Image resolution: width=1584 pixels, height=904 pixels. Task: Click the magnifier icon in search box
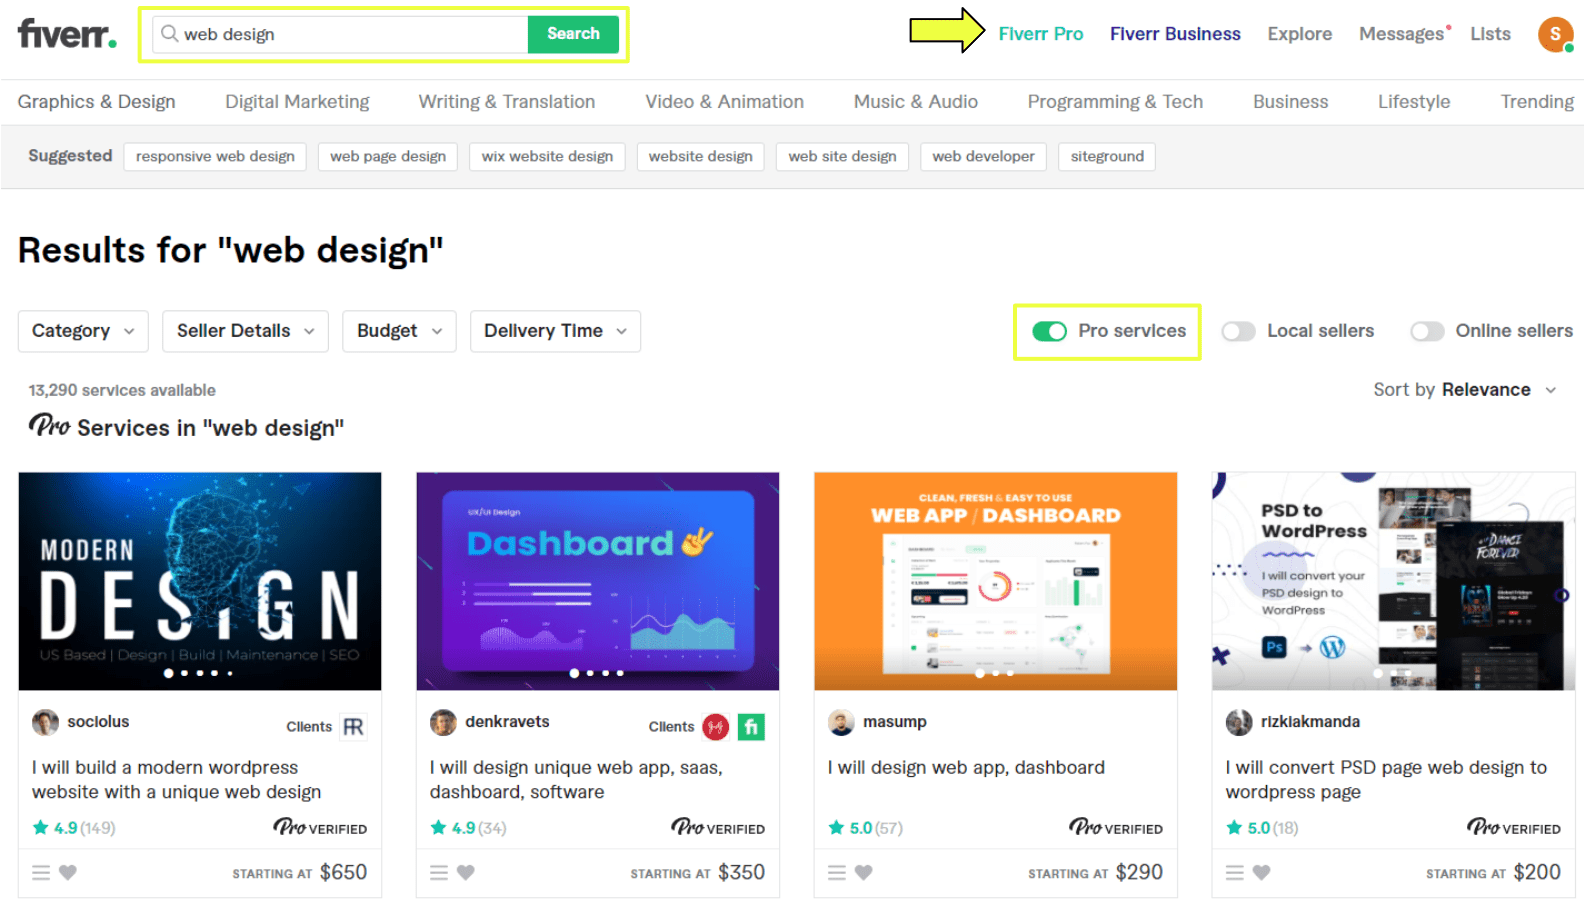coord(170,34)
